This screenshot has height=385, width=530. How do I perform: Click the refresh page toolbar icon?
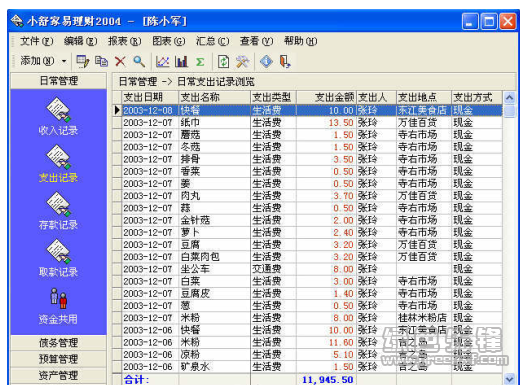point(223,62)
